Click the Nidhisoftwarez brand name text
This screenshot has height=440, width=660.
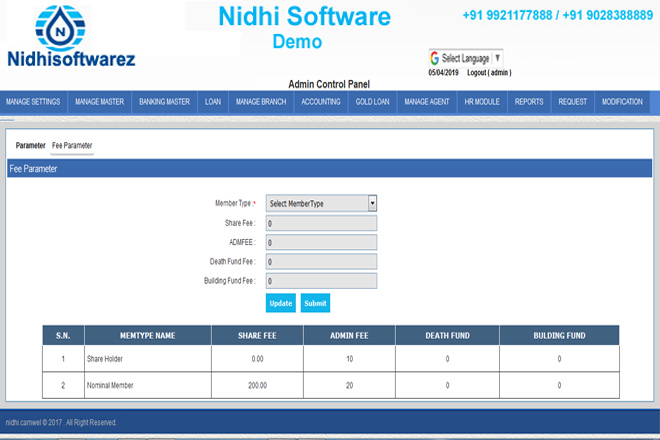pos(71,59)
